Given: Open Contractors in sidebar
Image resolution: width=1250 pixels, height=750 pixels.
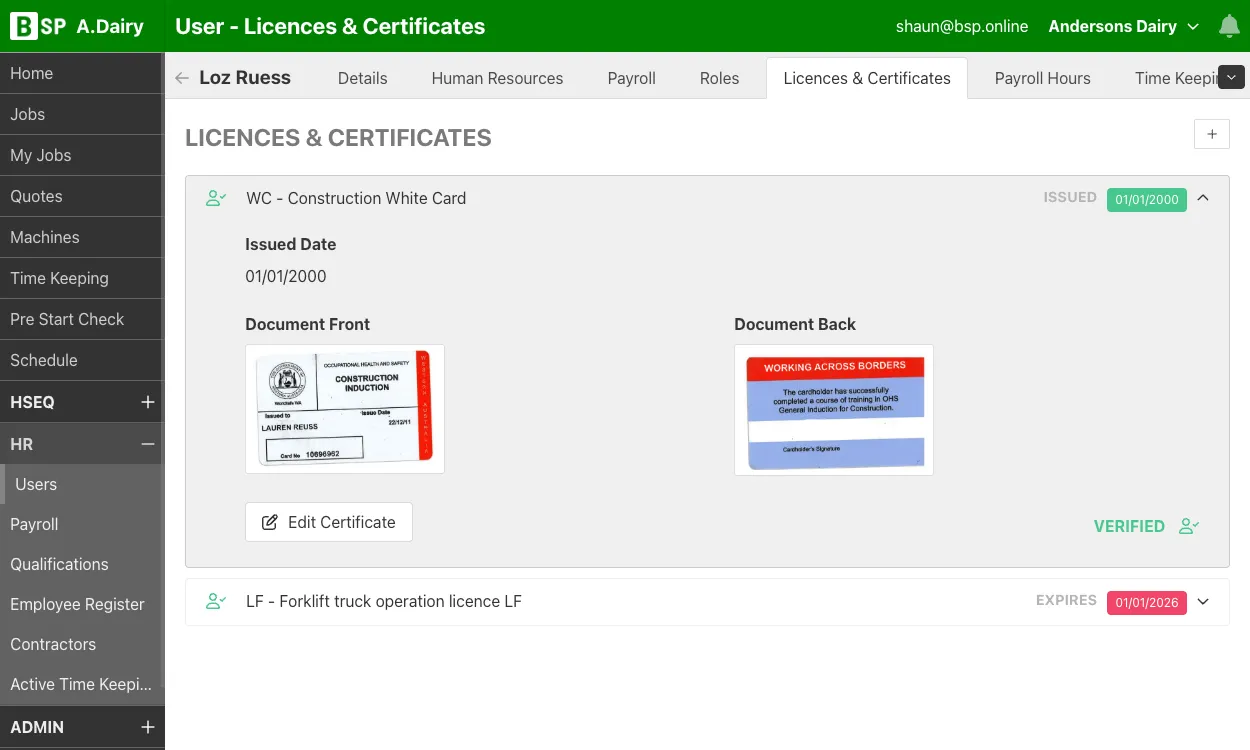Looking at the screenshot, I should pos(81,644).
